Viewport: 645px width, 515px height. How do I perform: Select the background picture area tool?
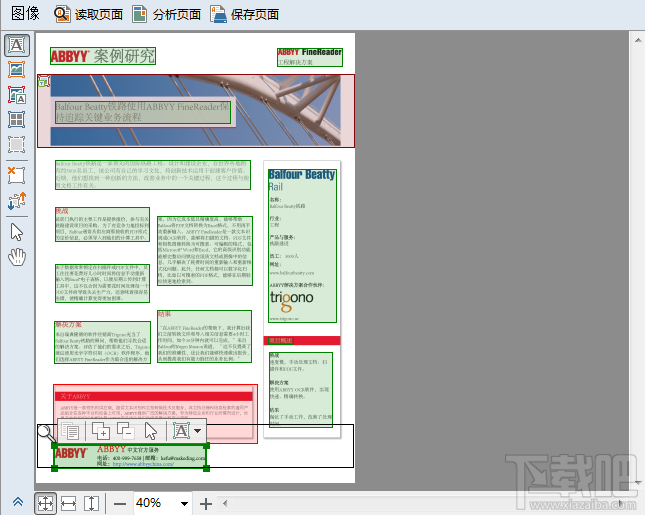pyautogui.click(x=17, y=95)
